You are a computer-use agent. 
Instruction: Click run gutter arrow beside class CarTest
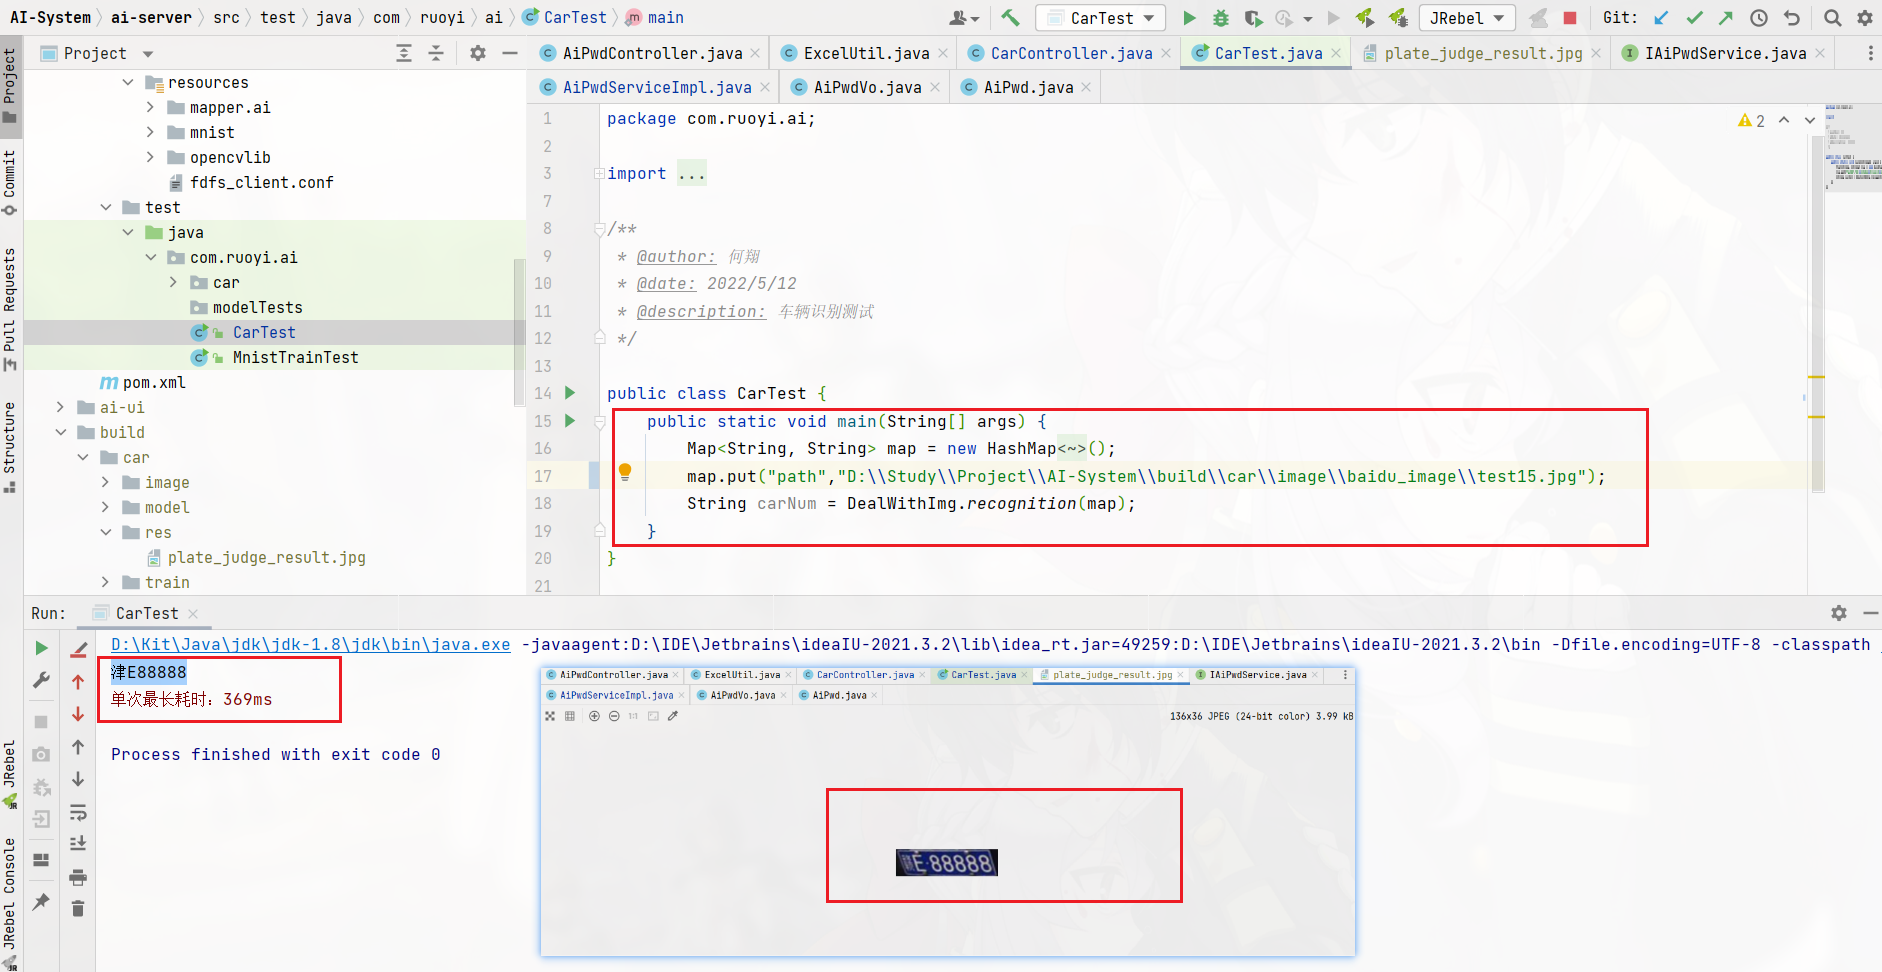pyautogui.click(x=570, y=393)
